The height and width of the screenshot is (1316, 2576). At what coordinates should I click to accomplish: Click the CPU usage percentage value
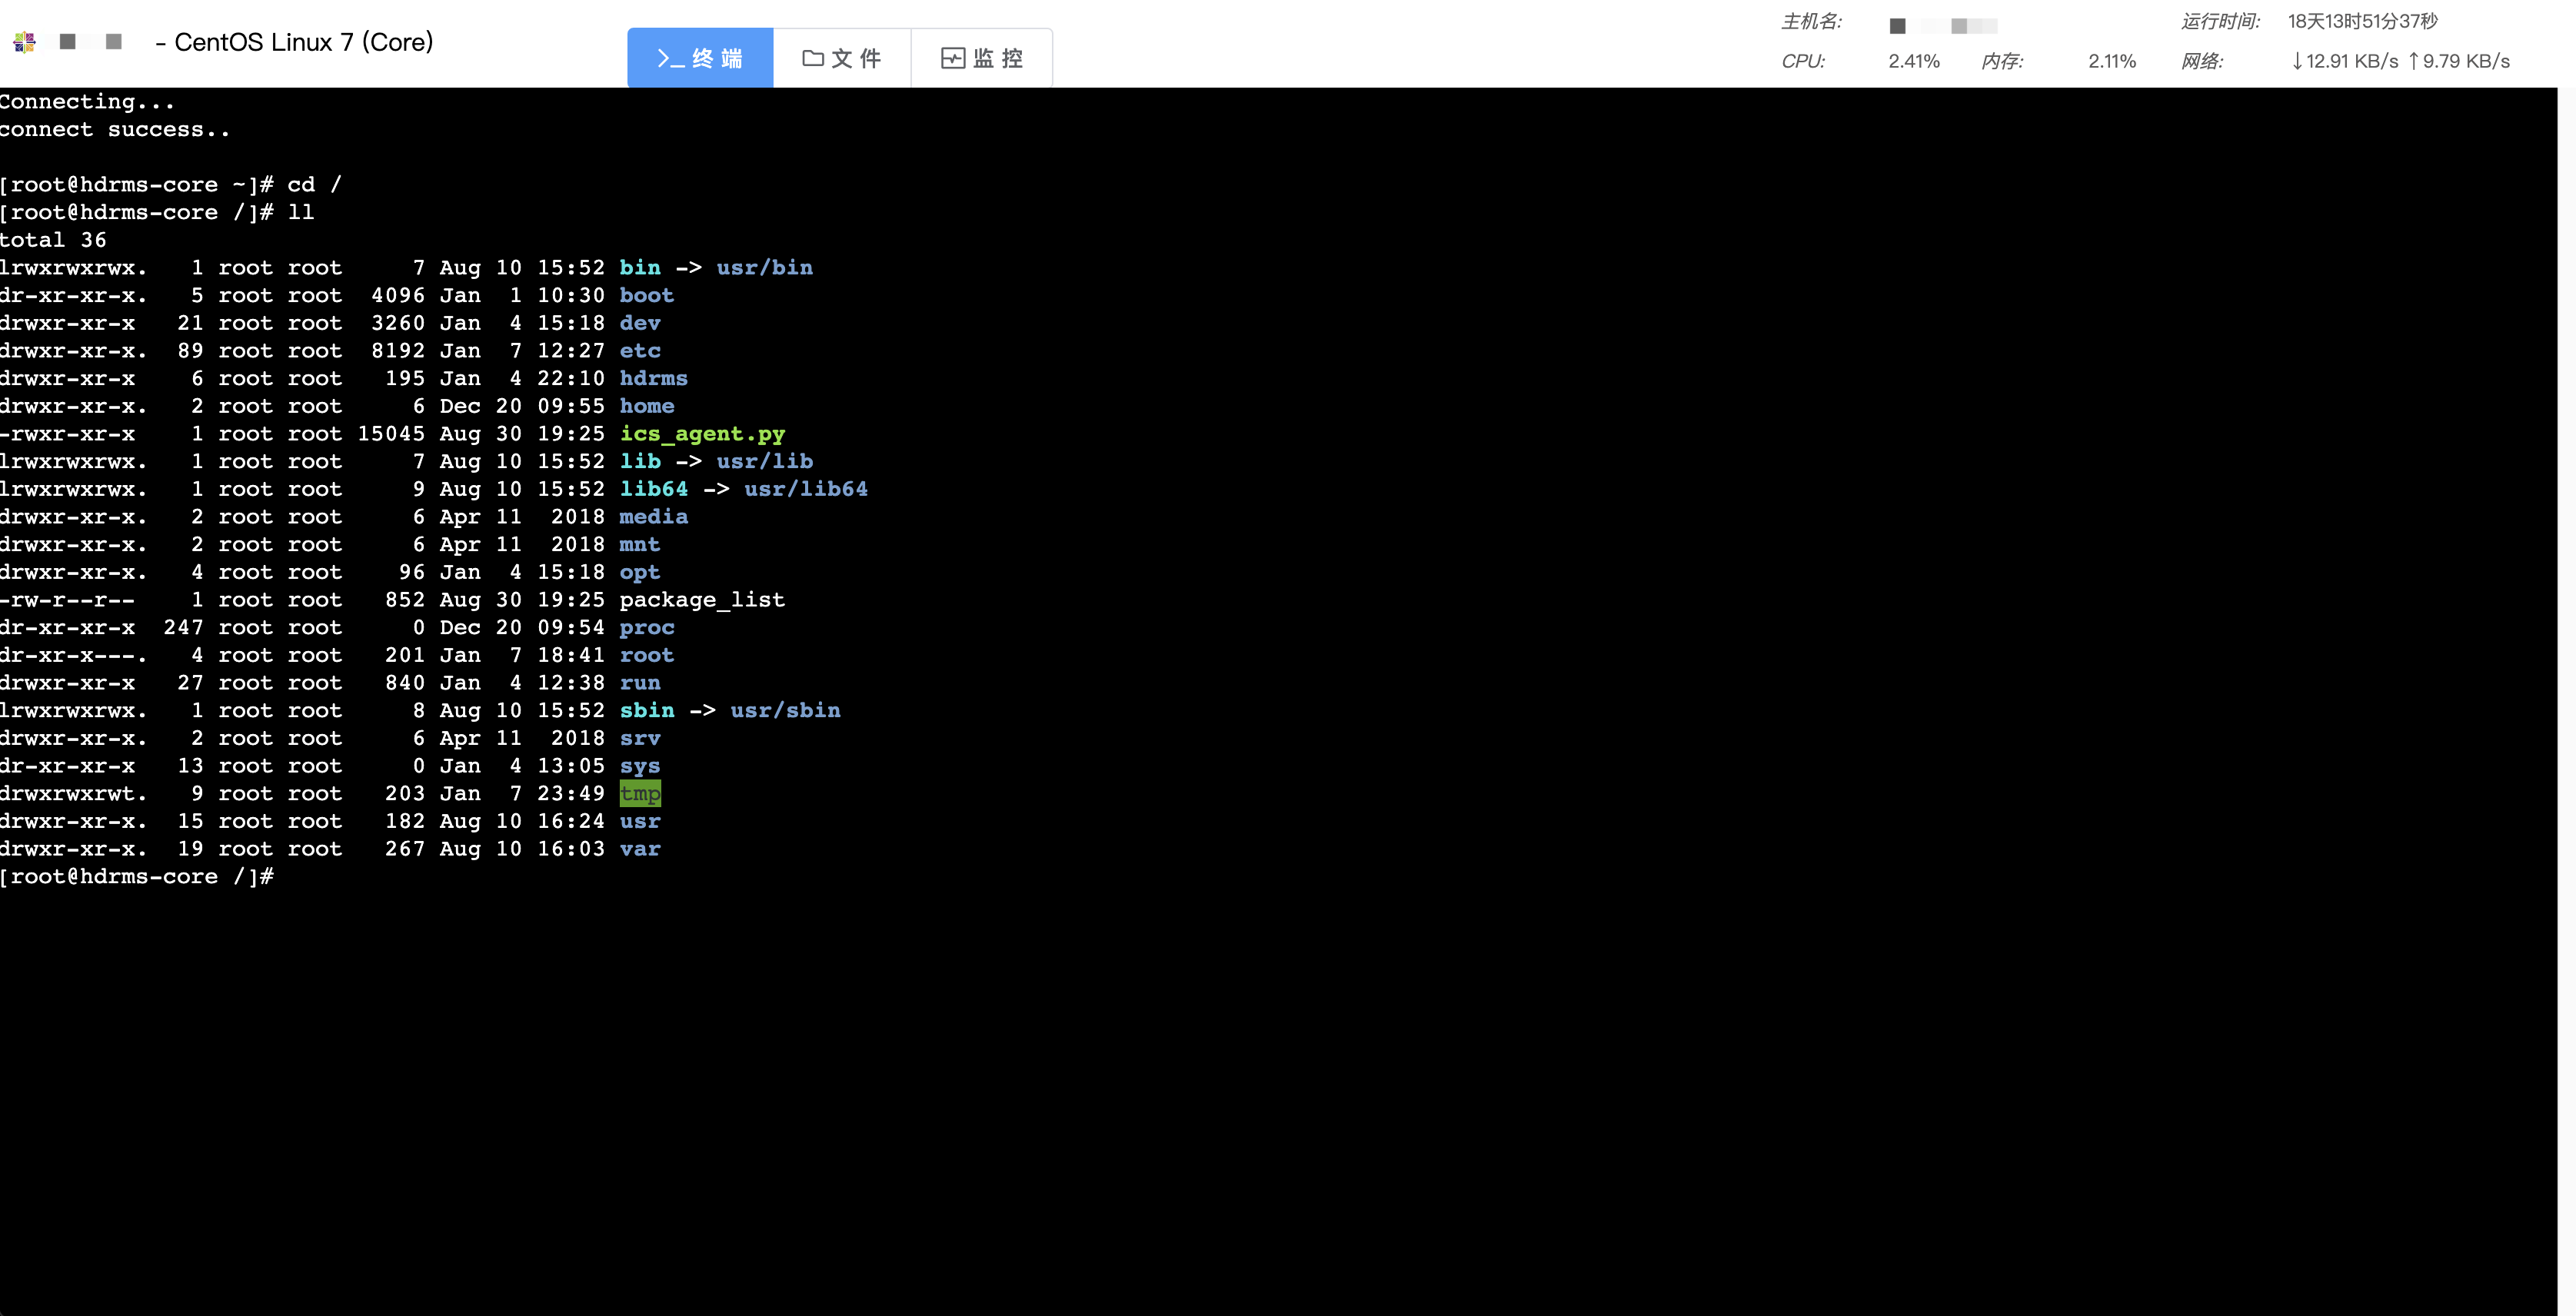[x=1913, y=61]
